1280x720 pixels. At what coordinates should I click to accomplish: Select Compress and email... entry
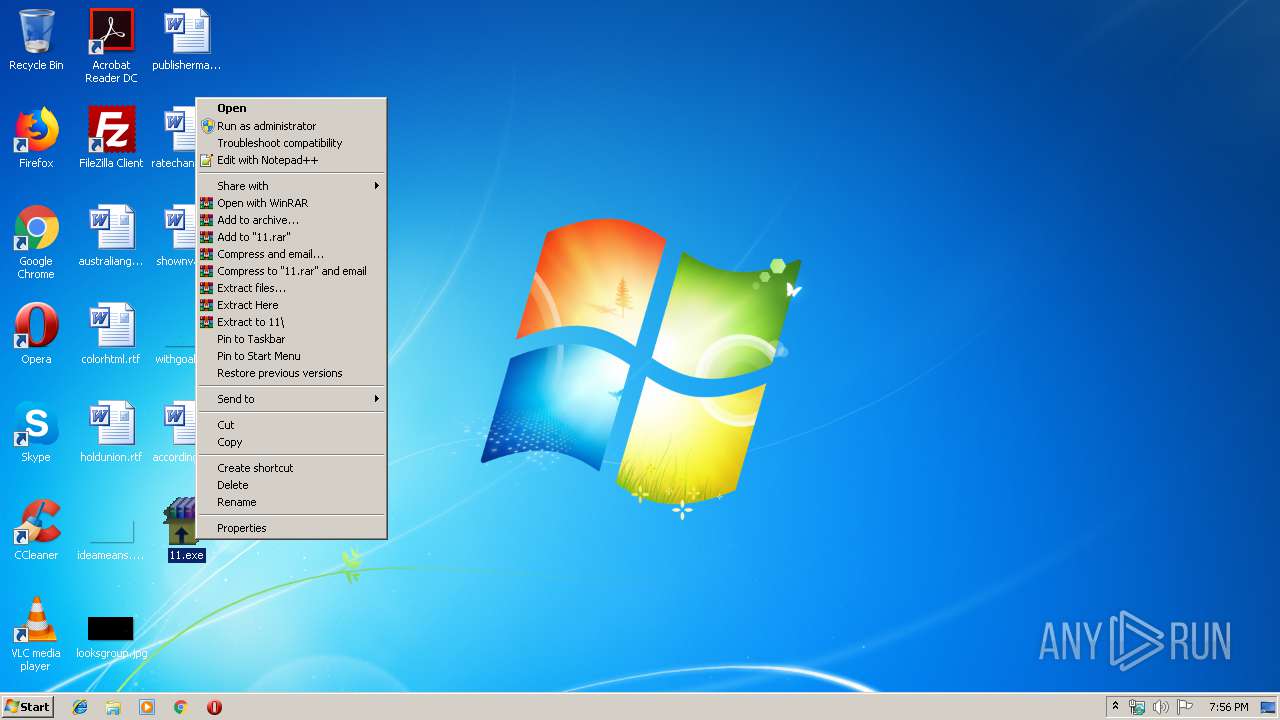click(291, 254)
